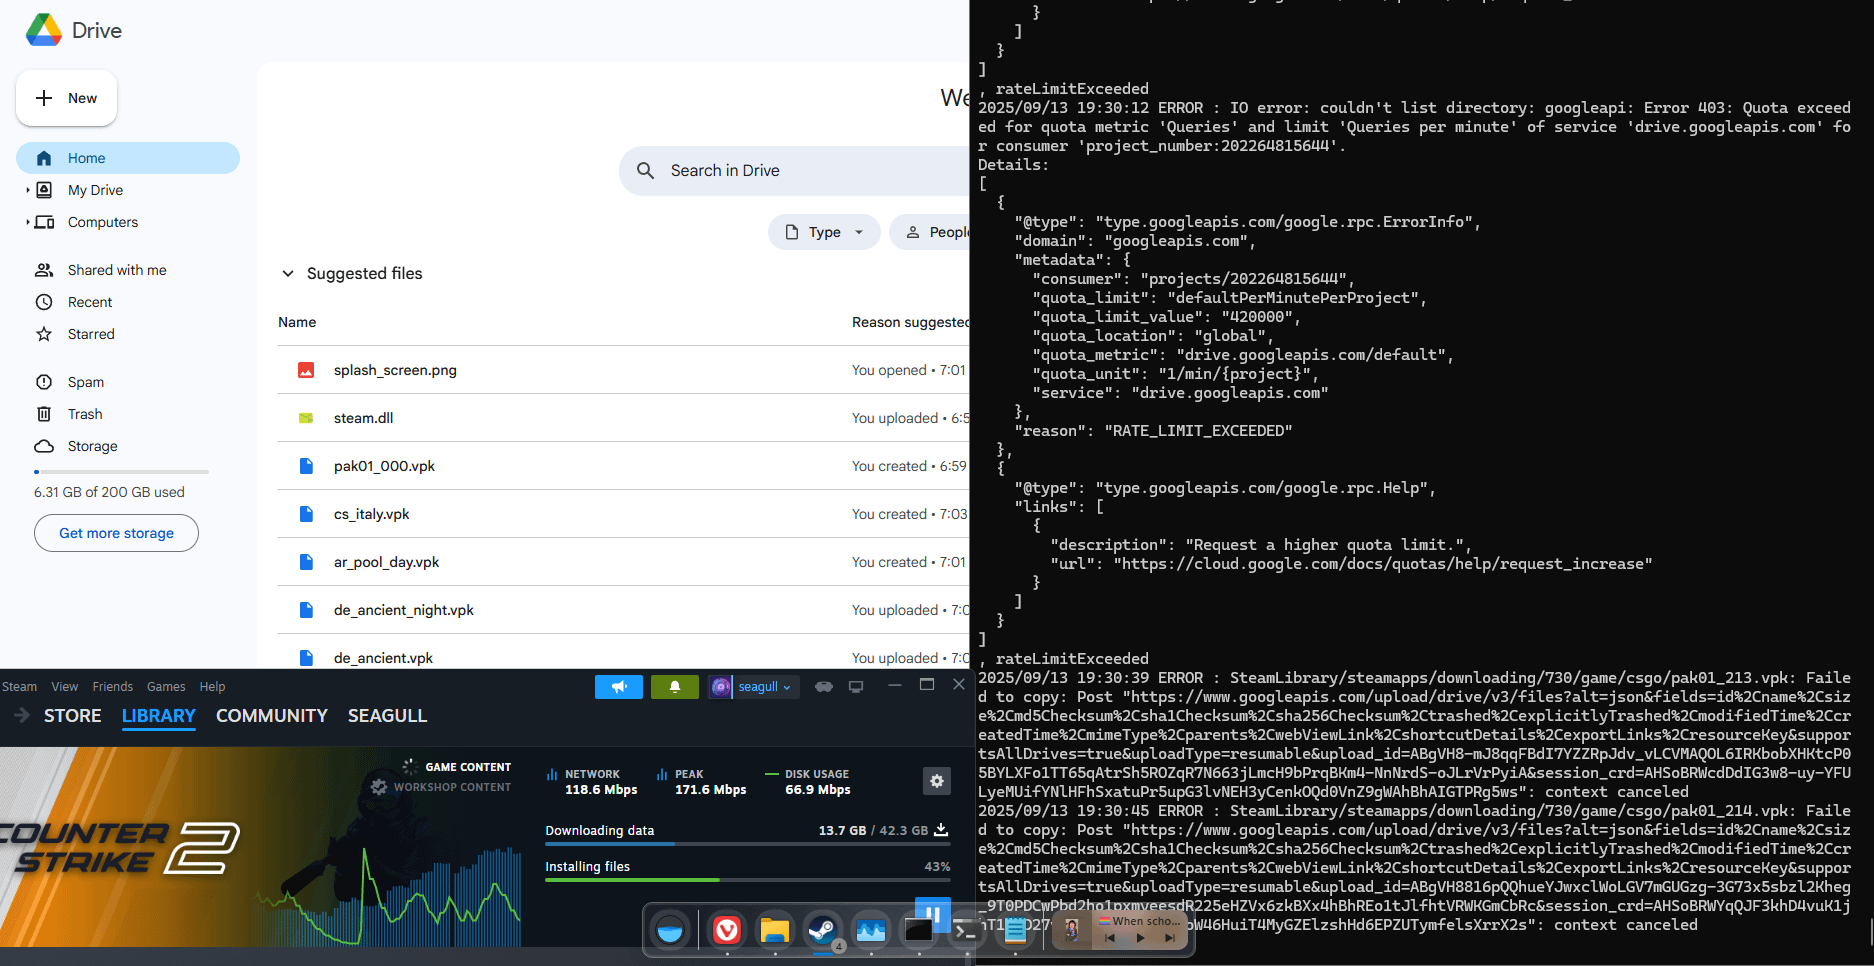The height and width of the screenshot is (966, 1874).
Task: Click the Drive storage usage bar
Action: (121, 472)
